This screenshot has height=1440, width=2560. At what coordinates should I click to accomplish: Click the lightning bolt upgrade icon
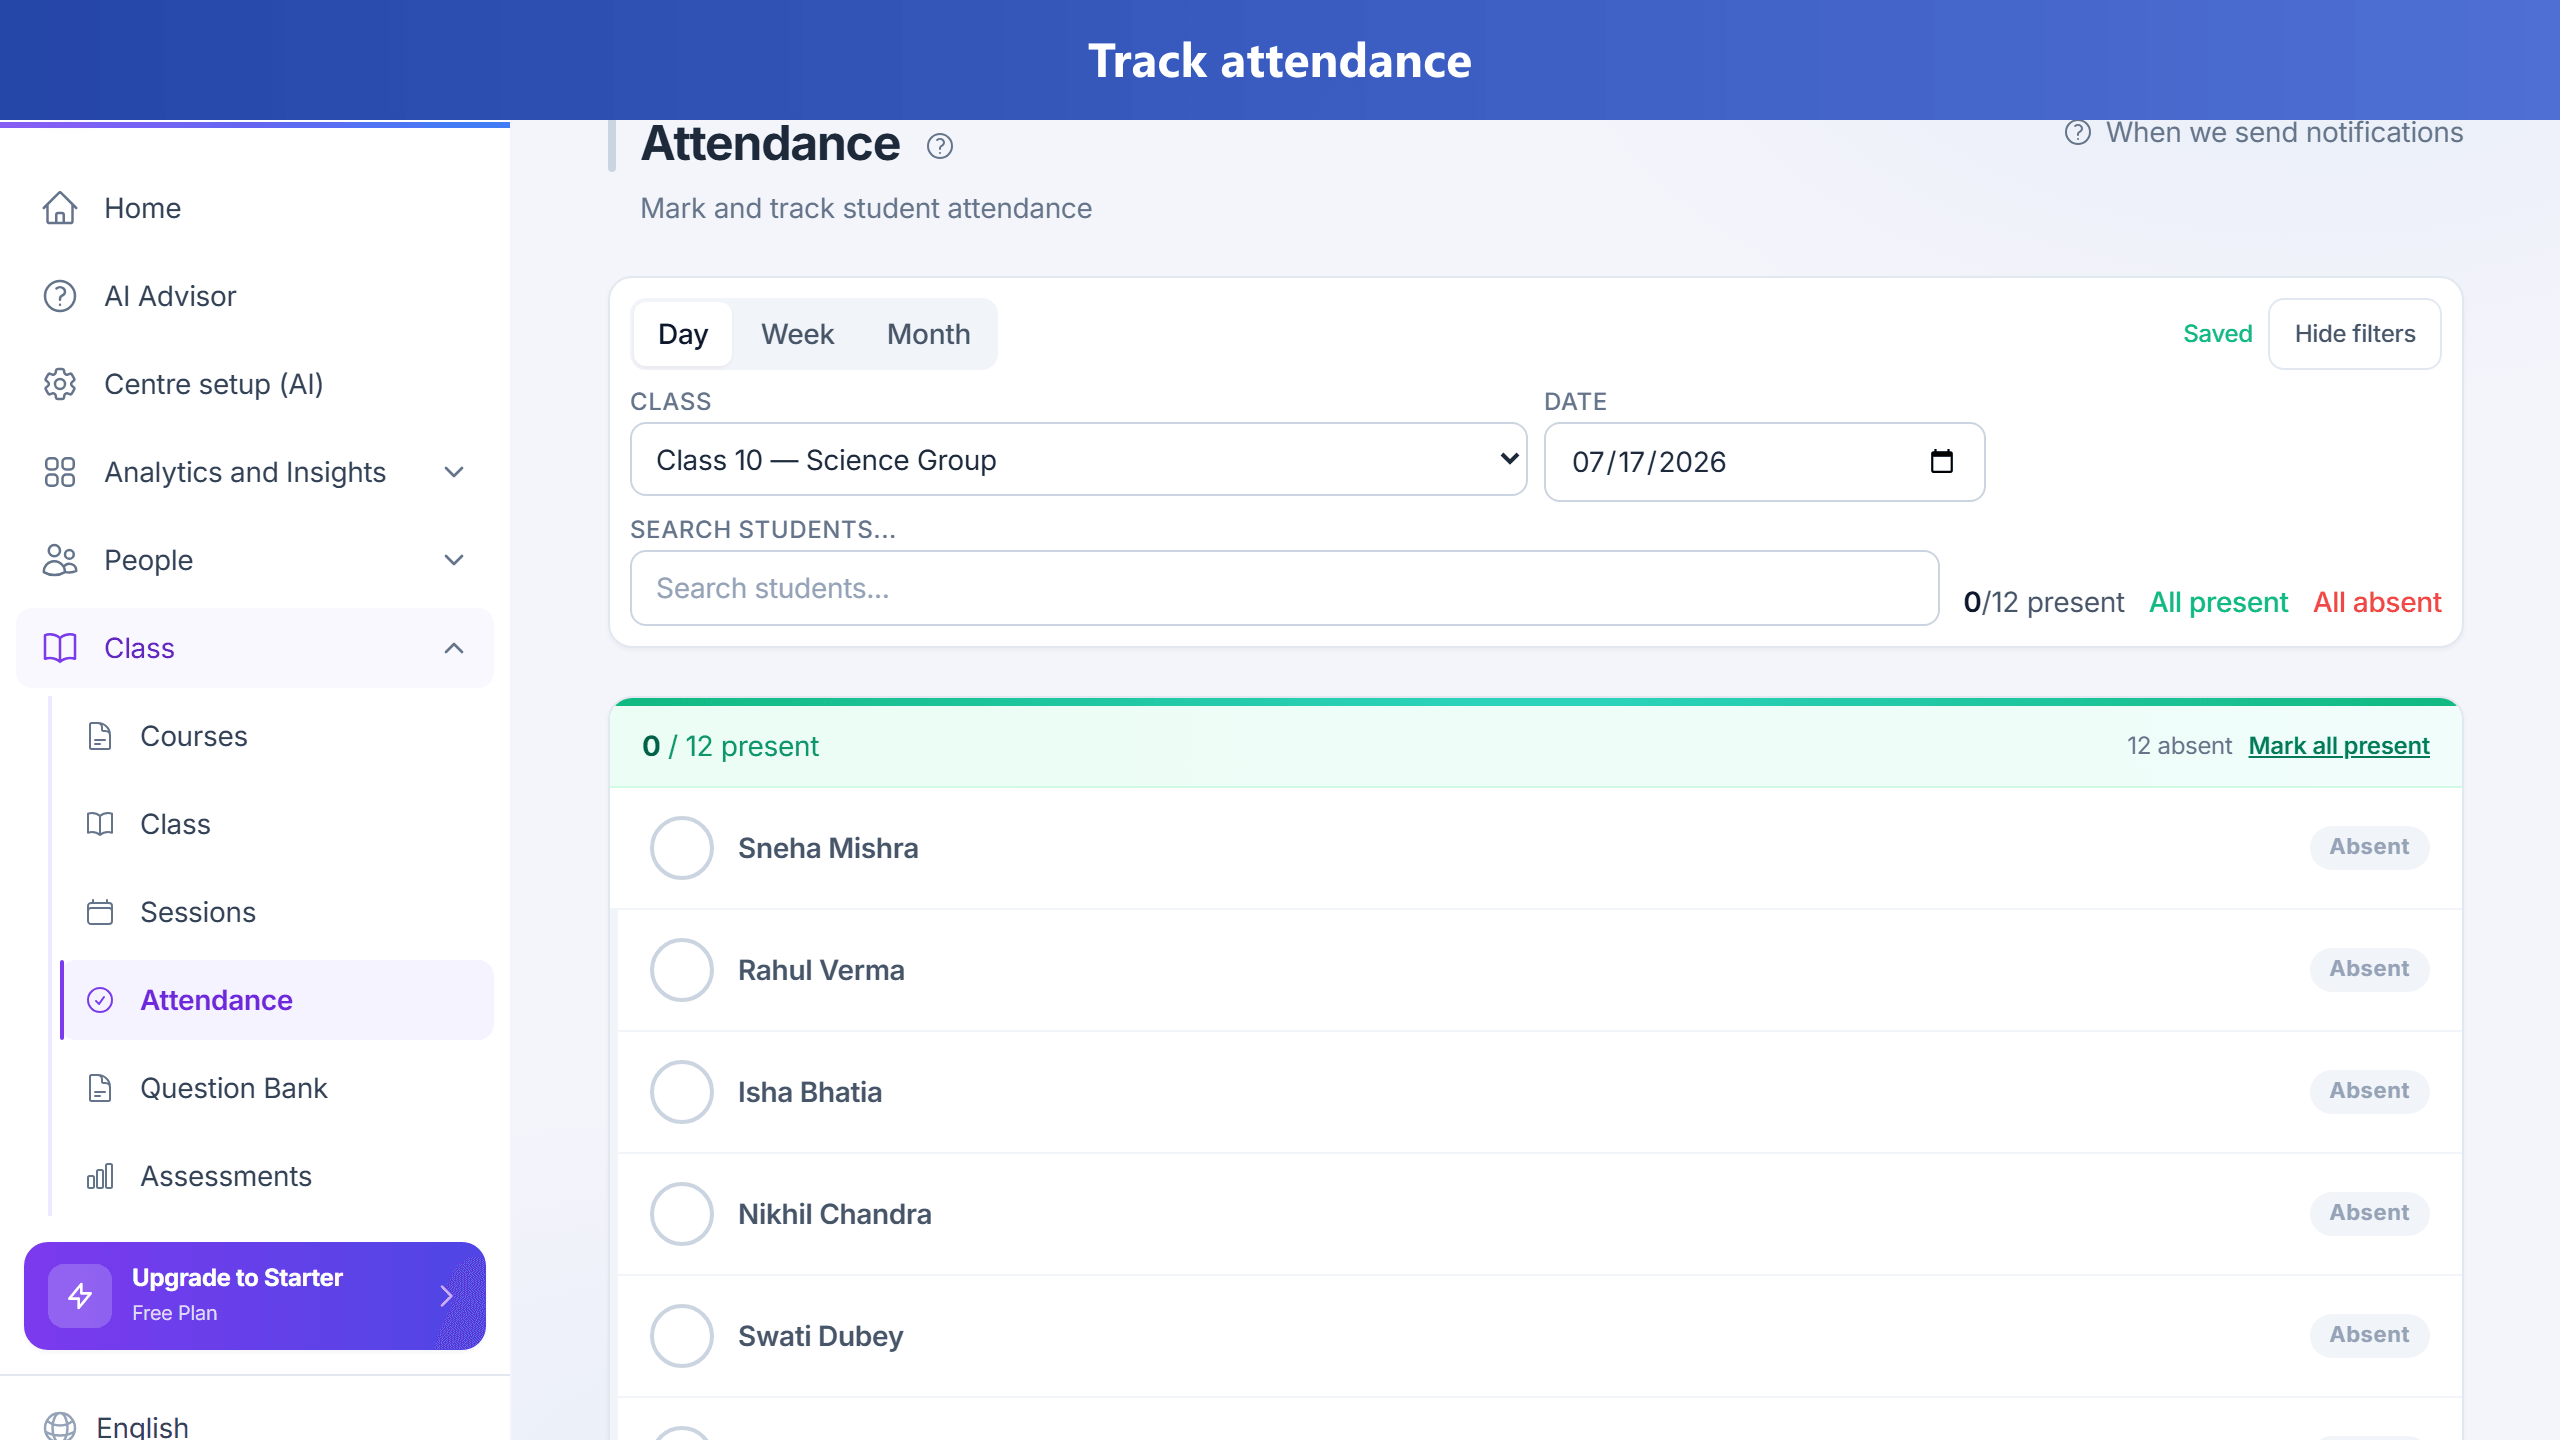[x=80, y=1296]
